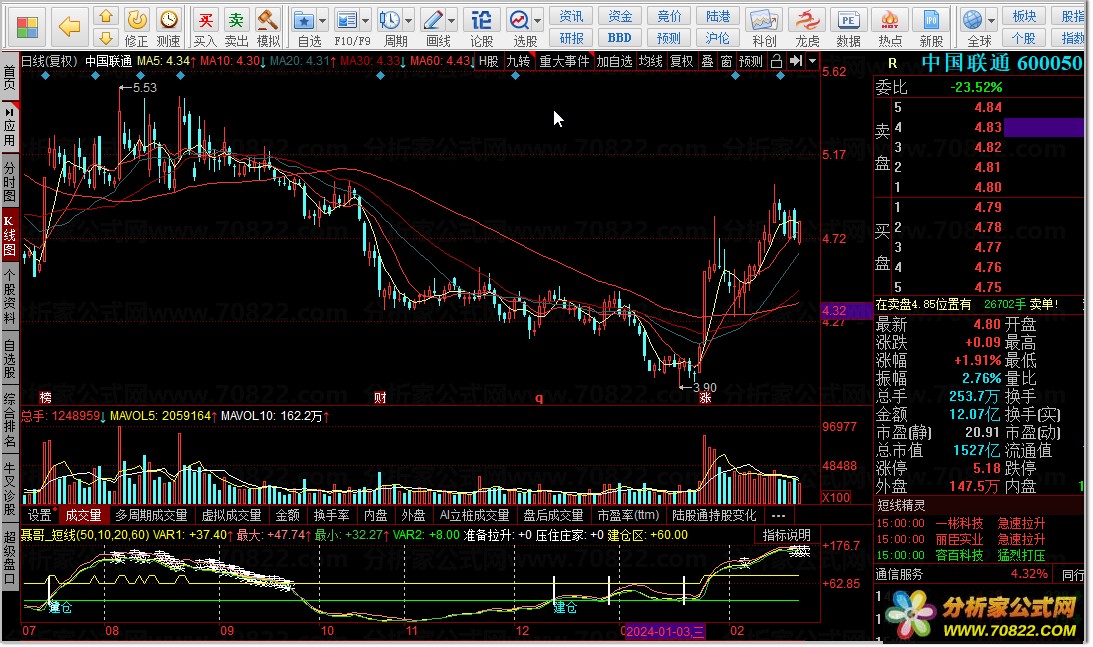Click the 竞价 auction button
This screenshot has width=1093, height=647.
click(x=669, y=15)
